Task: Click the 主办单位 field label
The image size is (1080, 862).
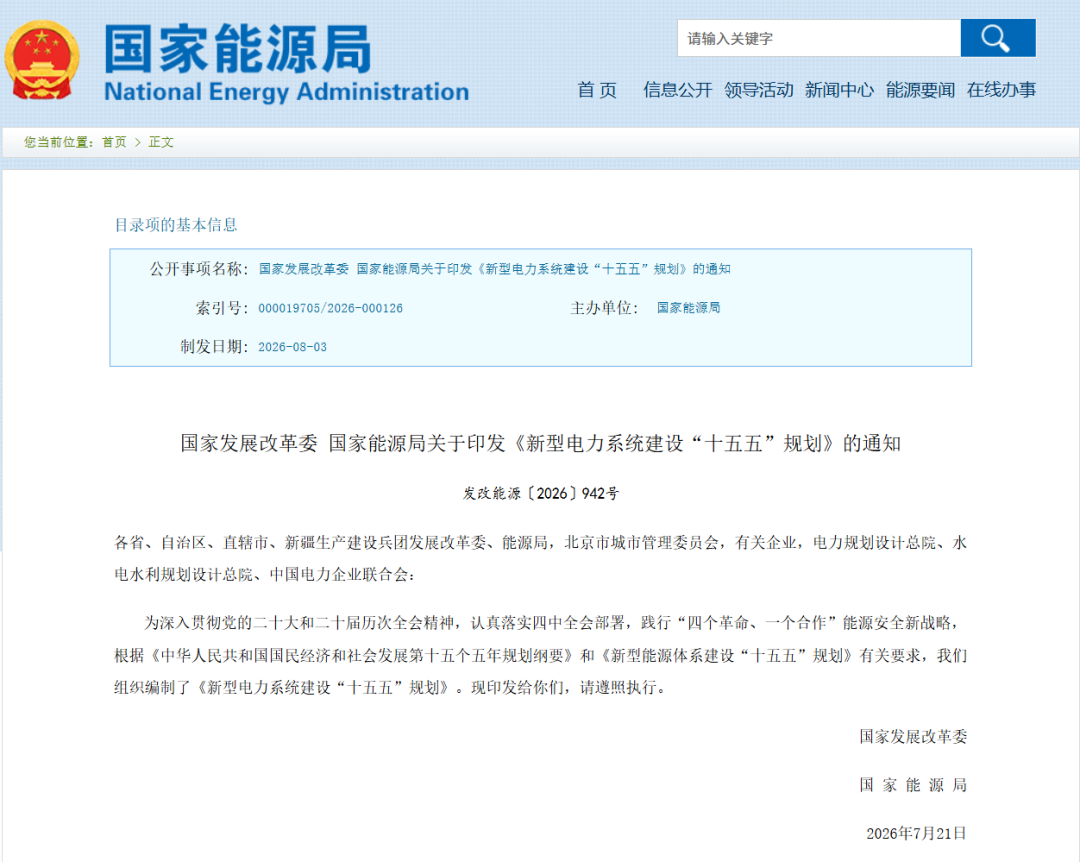Action: coord(605,308)
